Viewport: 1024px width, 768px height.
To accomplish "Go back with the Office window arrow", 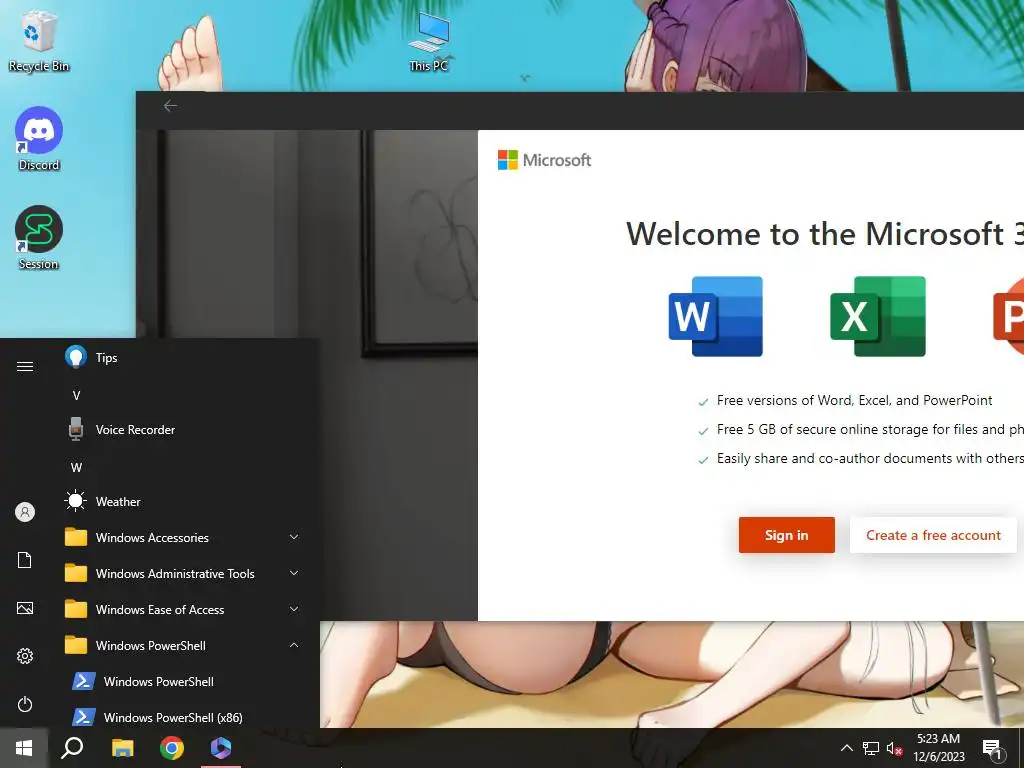I will tap(170, 106).
